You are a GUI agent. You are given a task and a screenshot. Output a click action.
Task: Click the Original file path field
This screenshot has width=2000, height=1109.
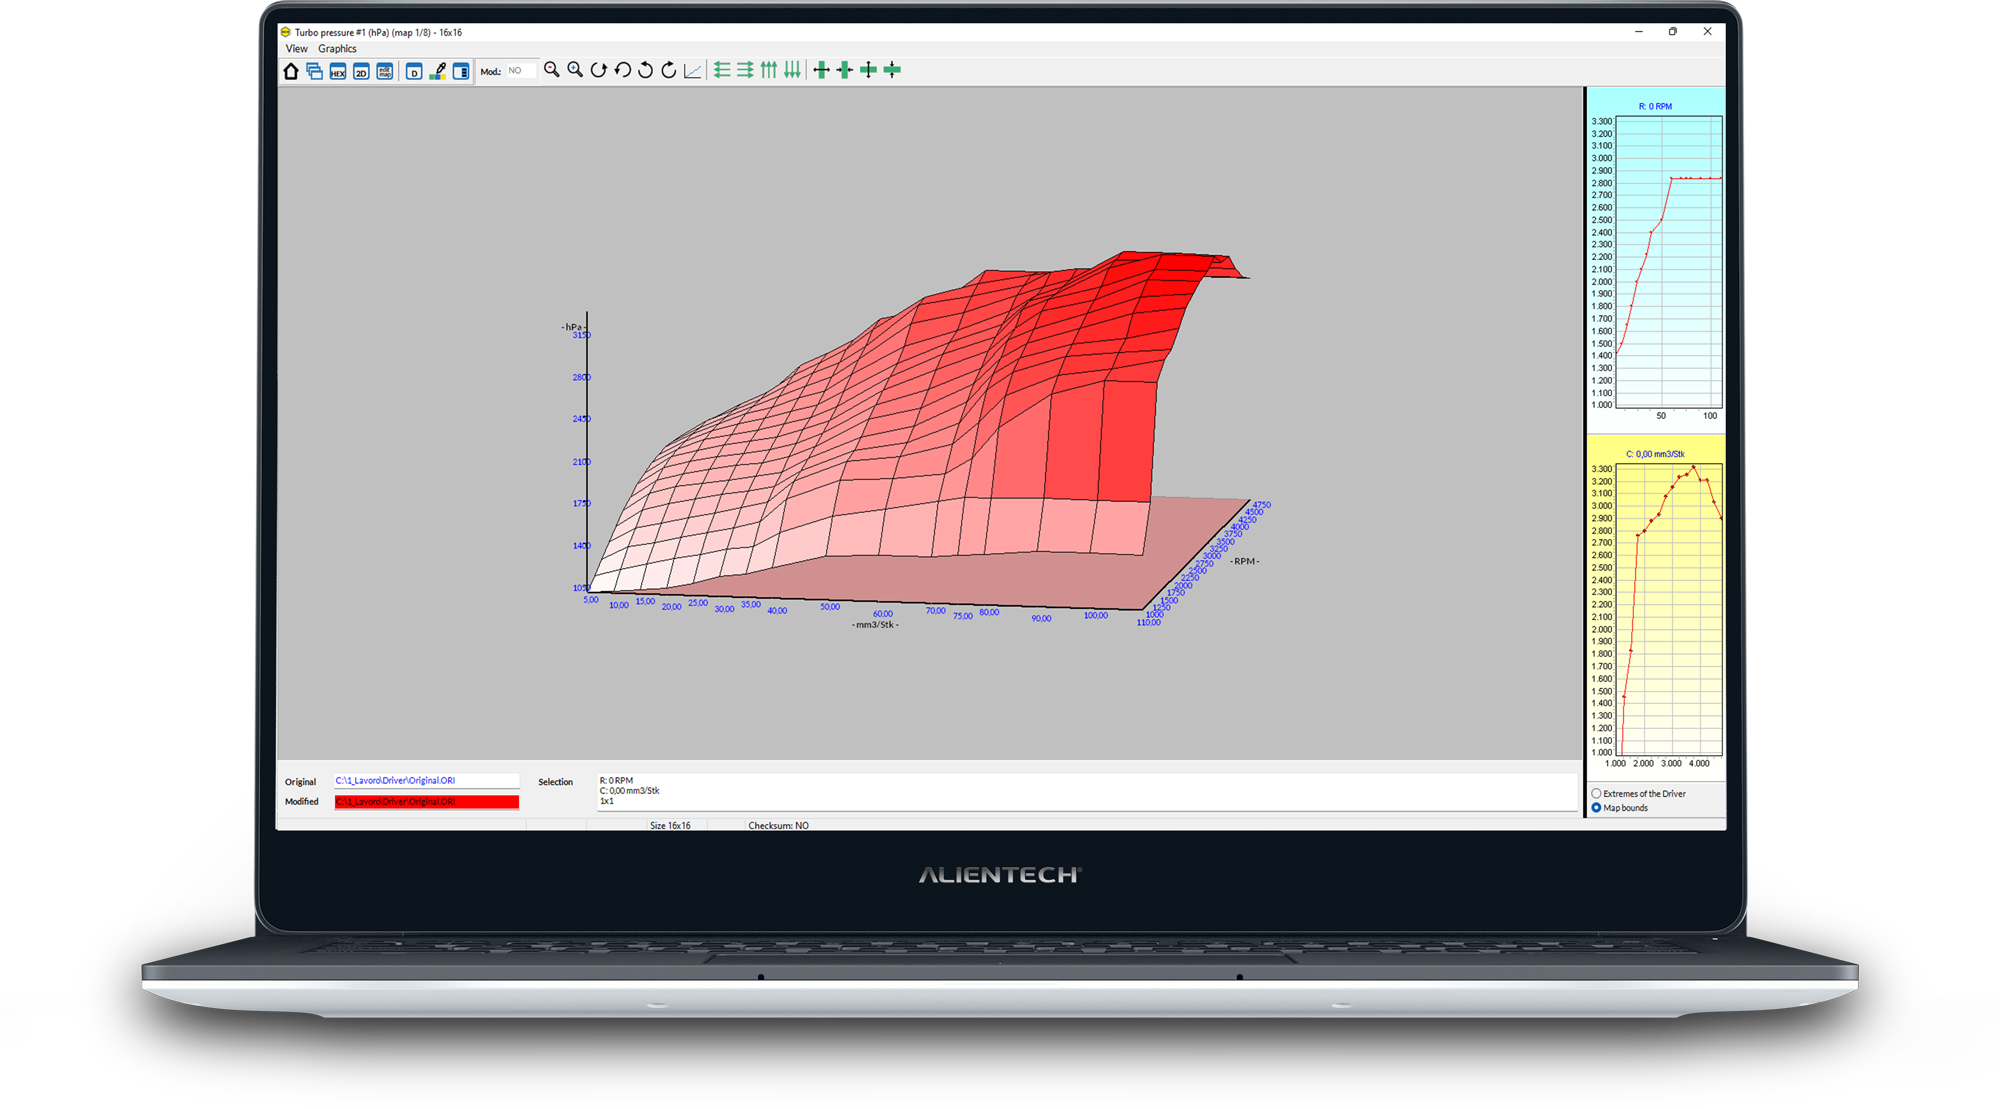[426, 781]
